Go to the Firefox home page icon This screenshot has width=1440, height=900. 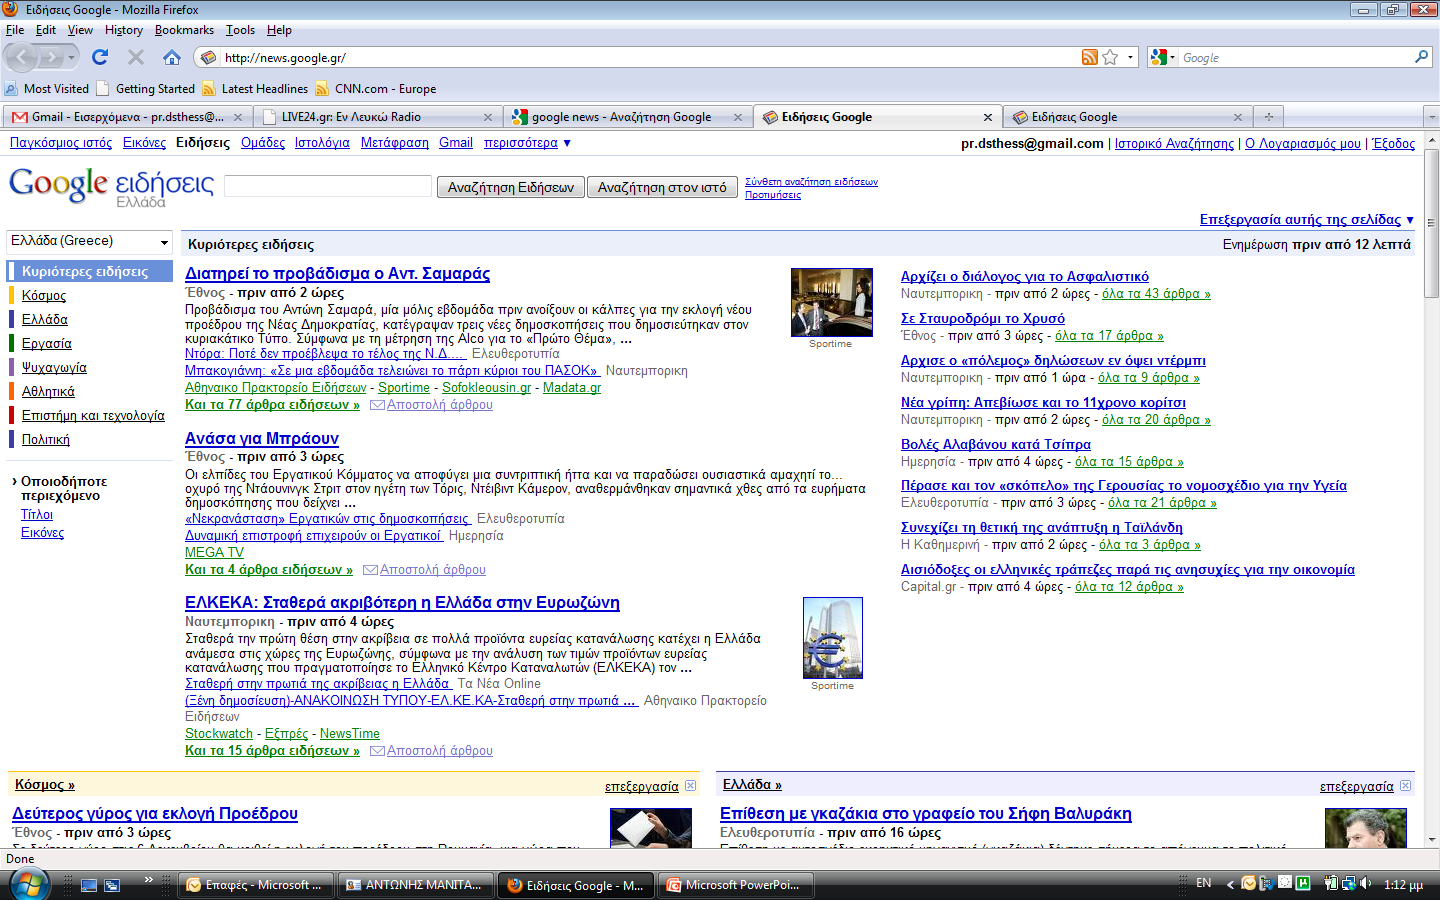pyautogui.click(x=172, y=58)
